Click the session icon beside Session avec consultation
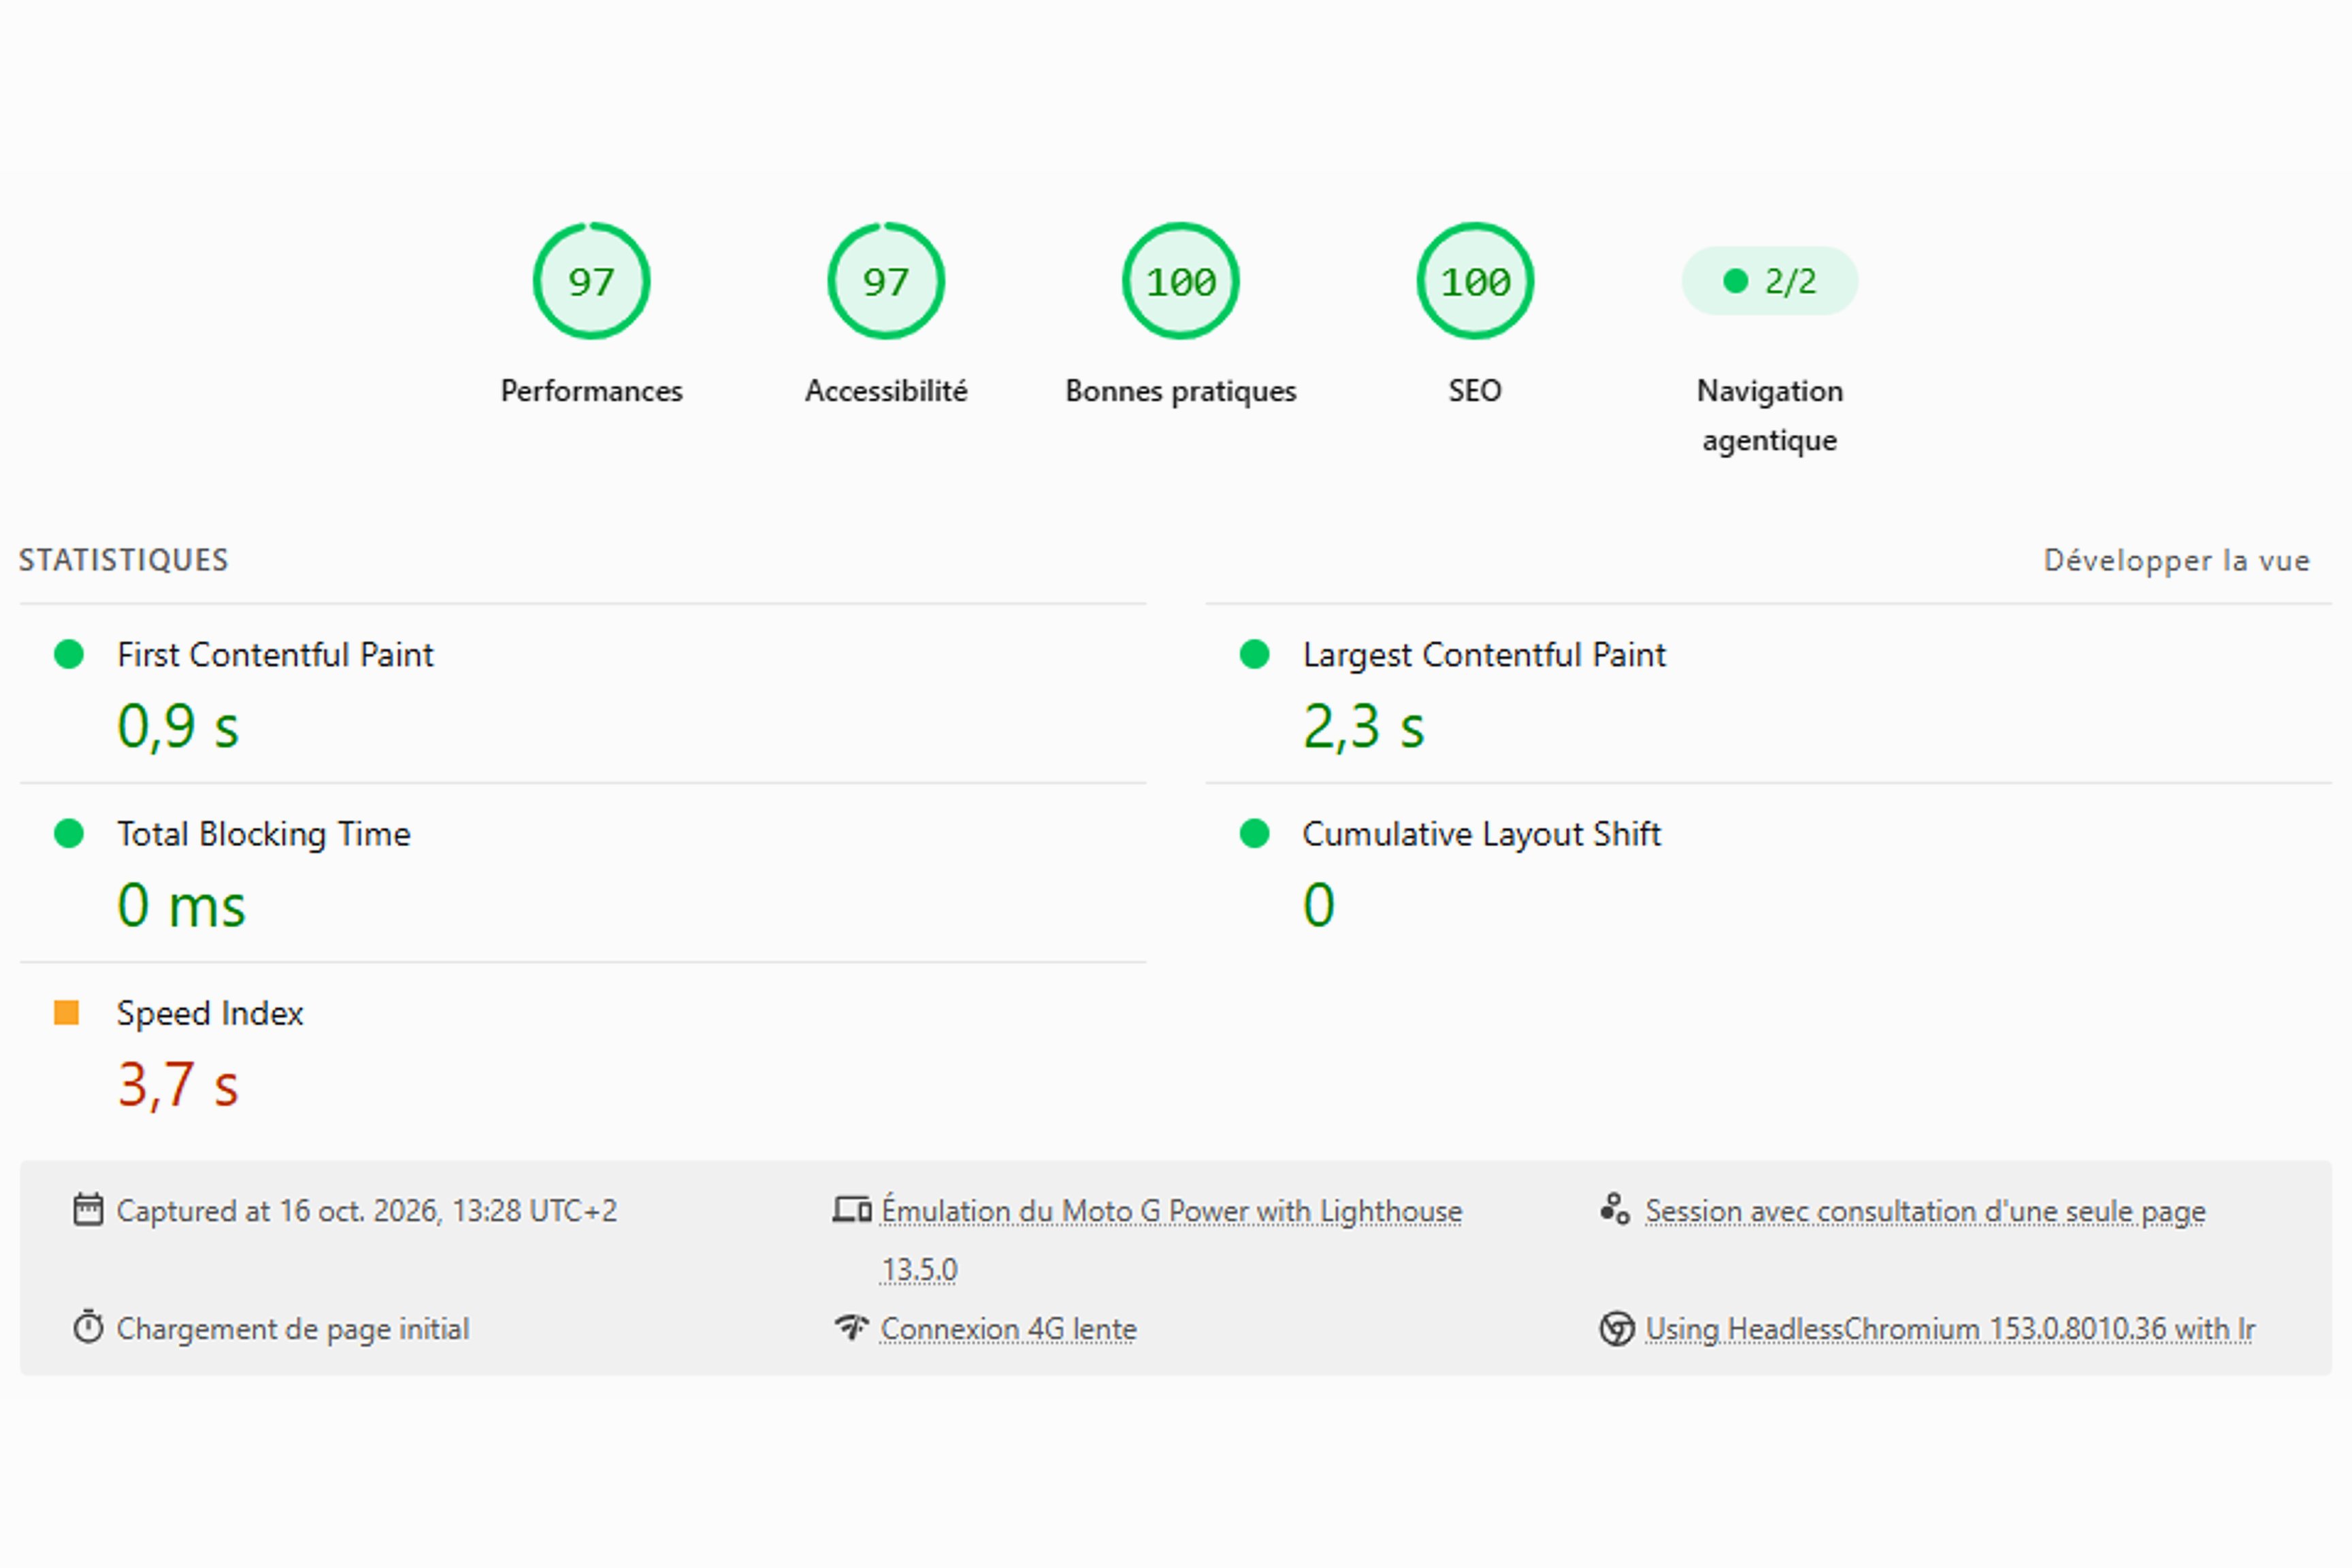2352x1568 pixels. point(1615,1209)
